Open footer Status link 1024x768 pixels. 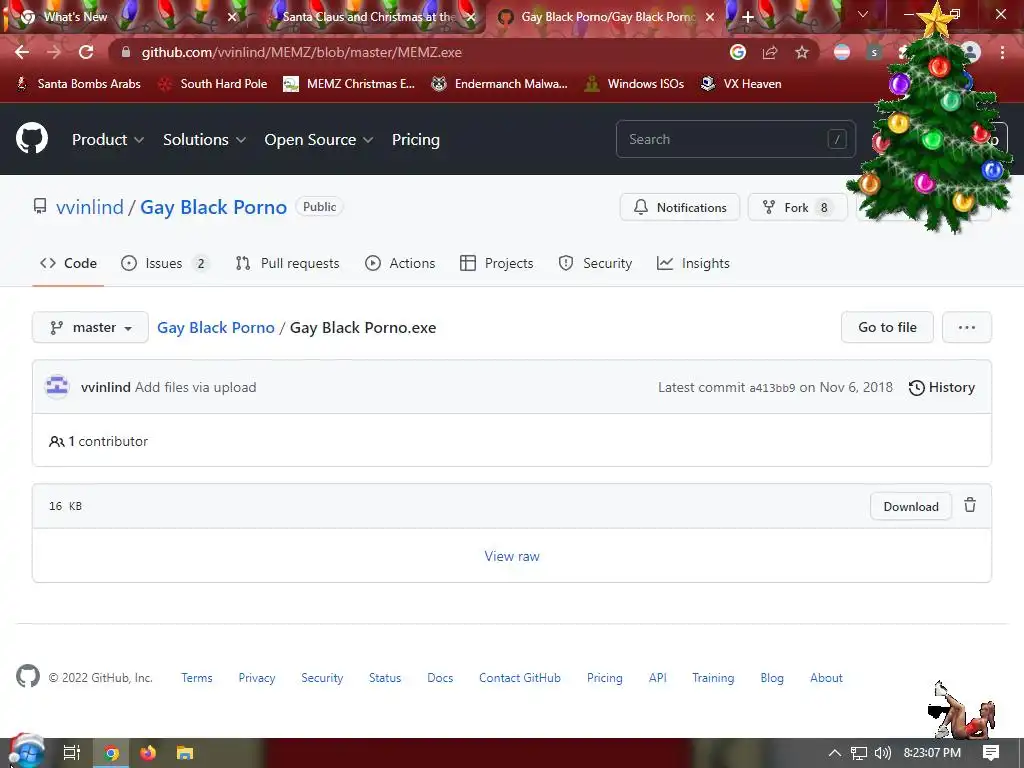coord(385,678)
